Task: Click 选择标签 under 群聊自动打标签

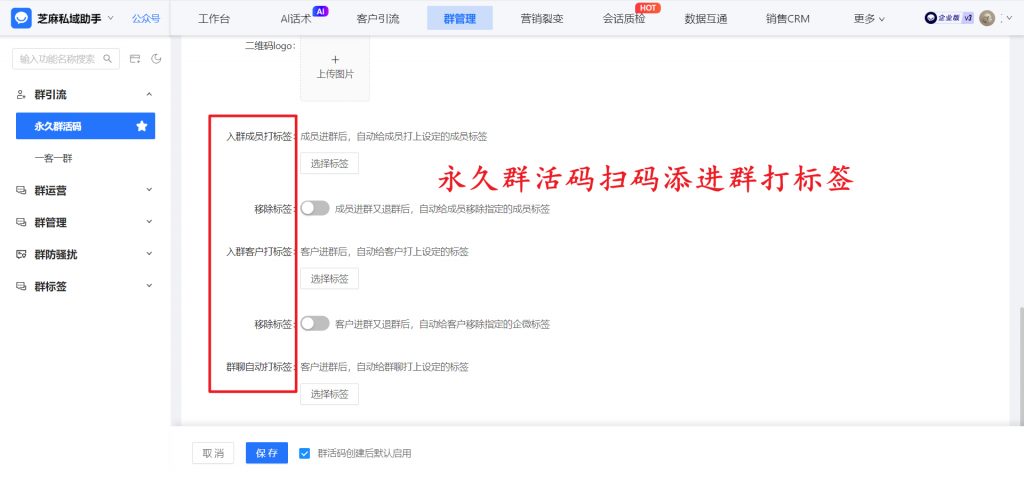Action: (x=329, y=394)
